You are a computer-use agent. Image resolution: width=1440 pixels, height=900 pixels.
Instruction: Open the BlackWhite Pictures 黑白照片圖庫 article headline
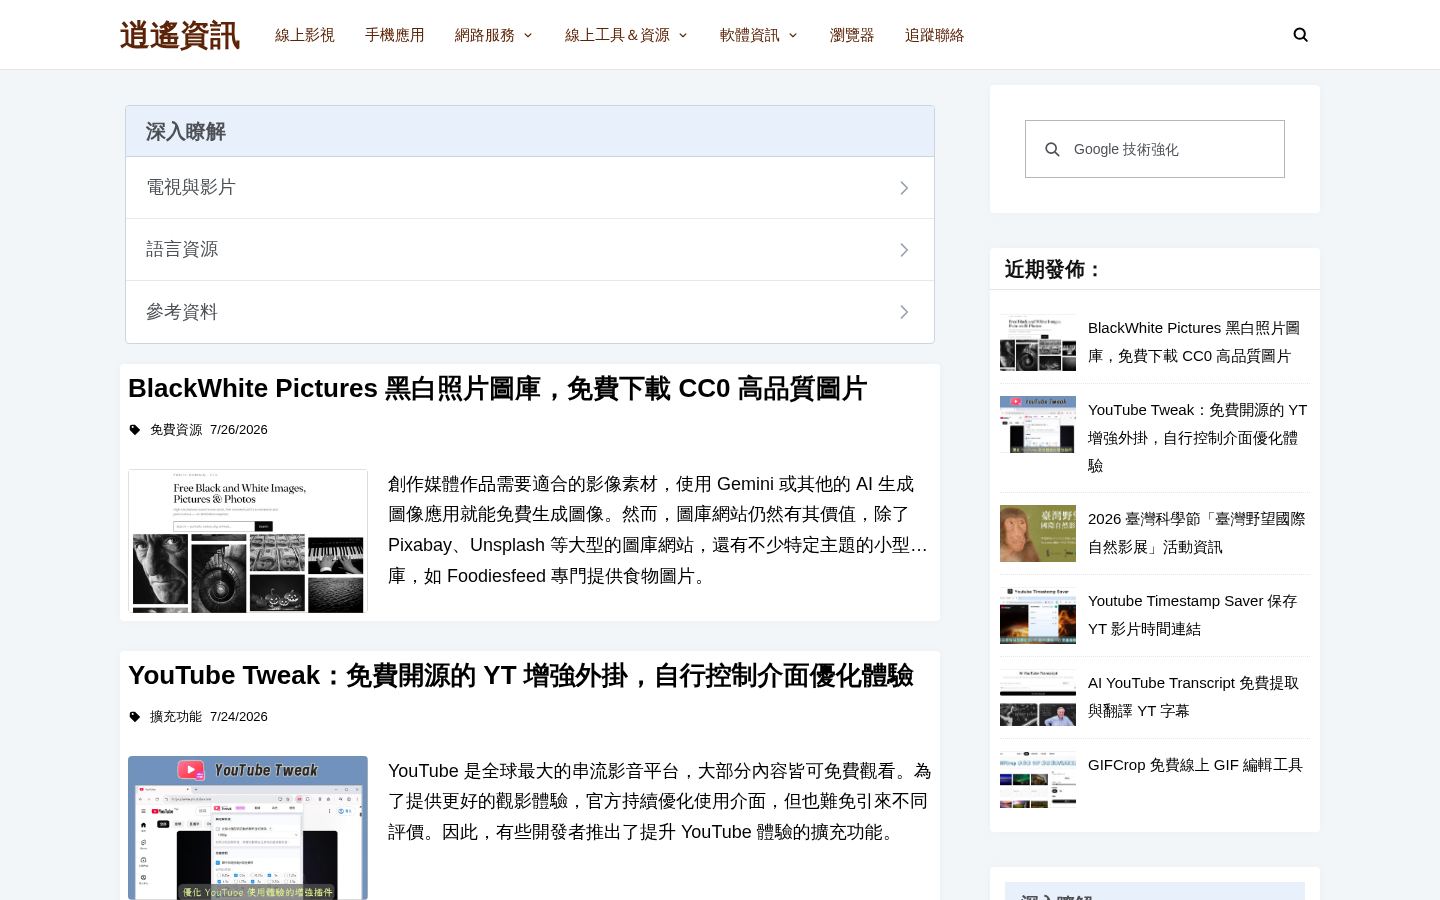(497, 388)
